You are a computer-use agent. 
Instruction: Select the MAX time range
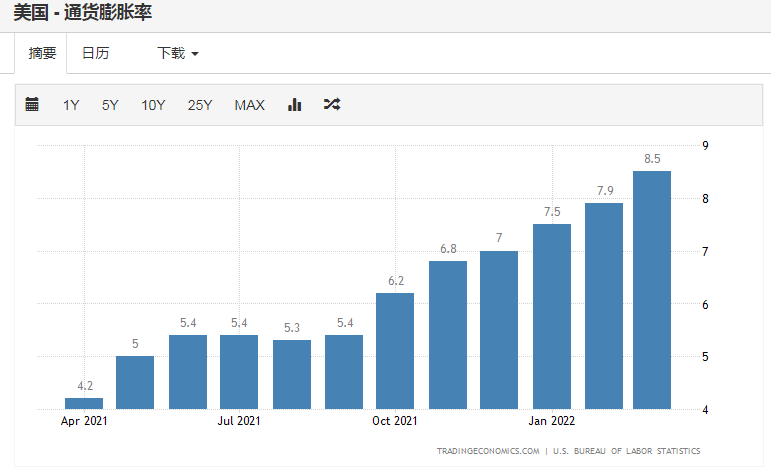[249, 105]
